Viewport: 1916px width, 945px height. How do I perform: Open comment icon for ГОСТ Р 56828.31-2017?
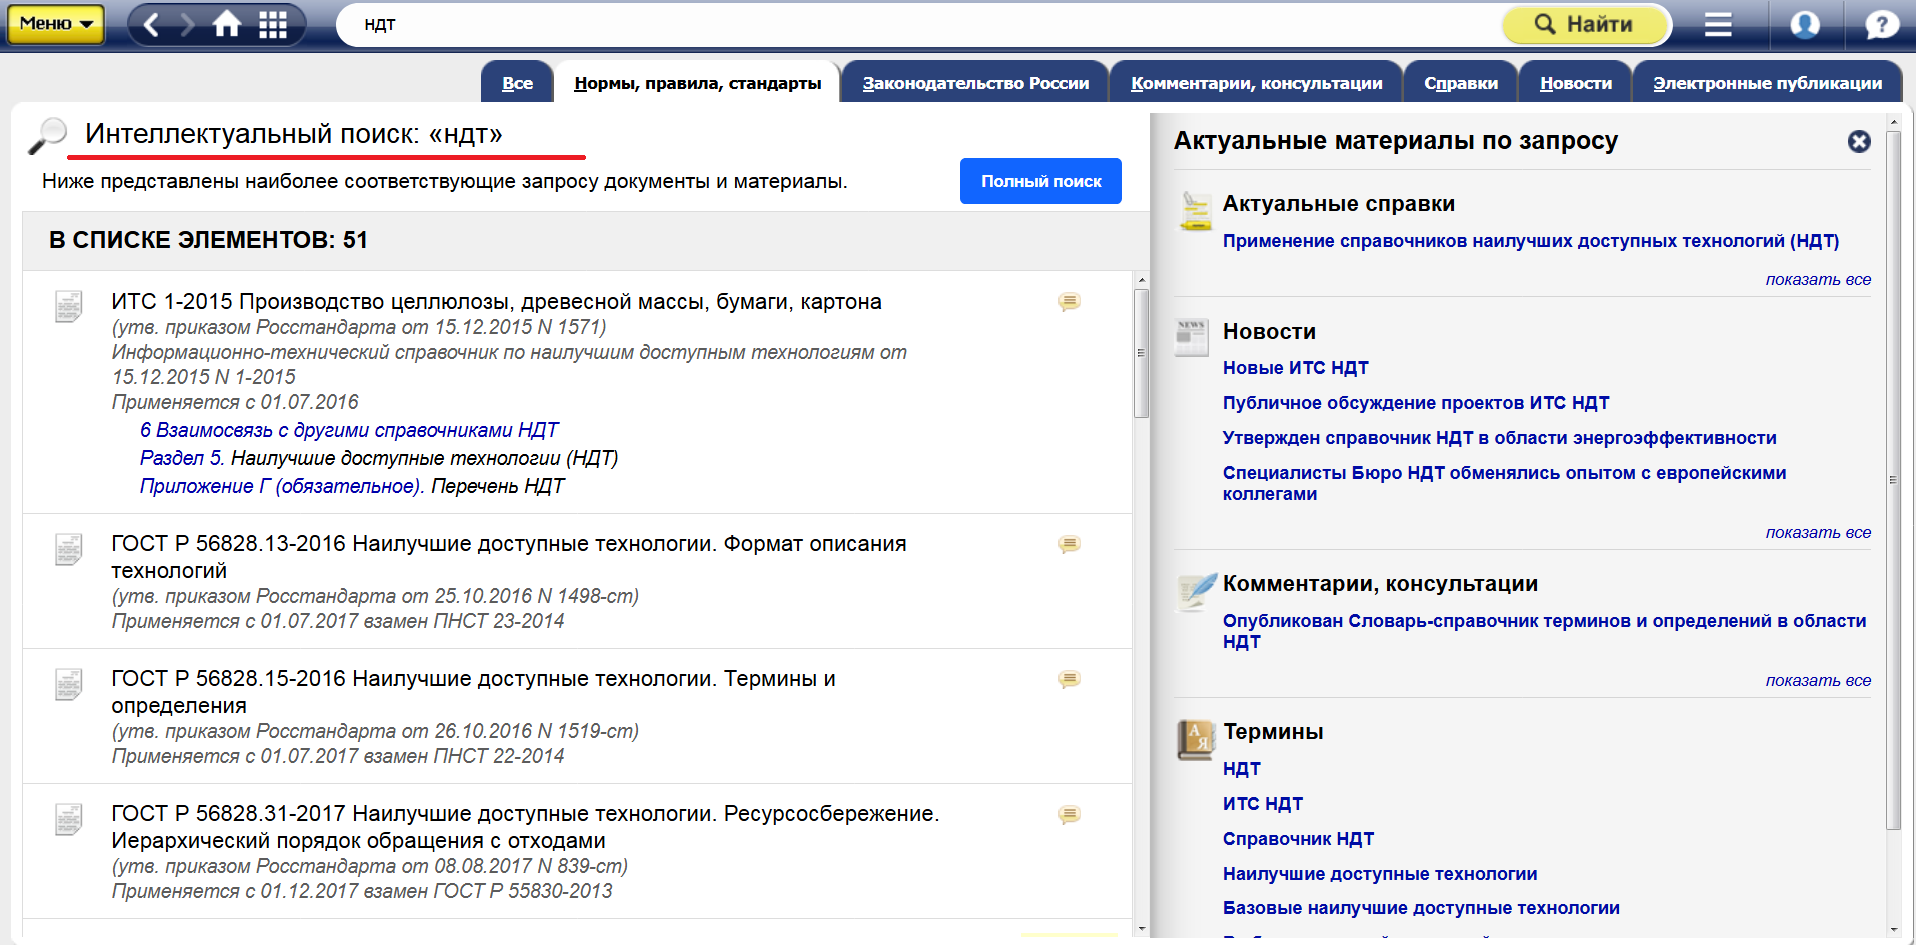click(x=1069, y=815)
